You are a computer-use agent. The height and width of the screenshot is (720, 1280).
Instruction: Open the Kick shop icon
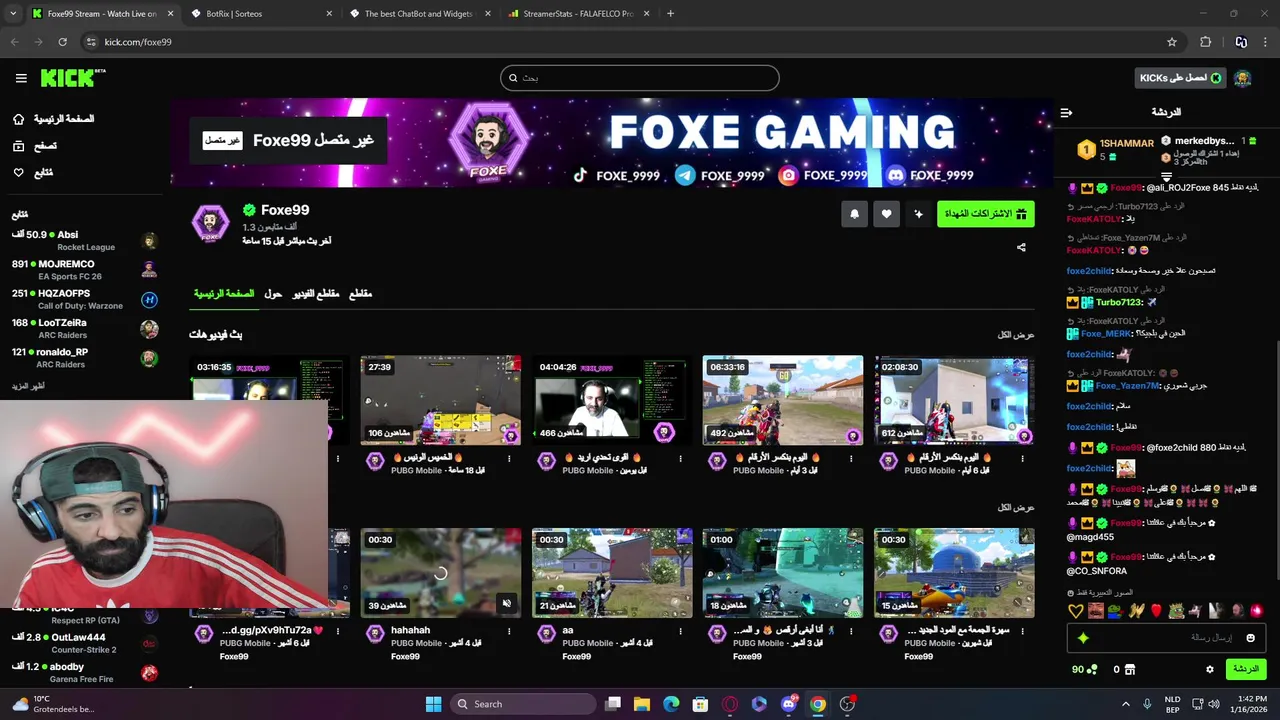1130,669
